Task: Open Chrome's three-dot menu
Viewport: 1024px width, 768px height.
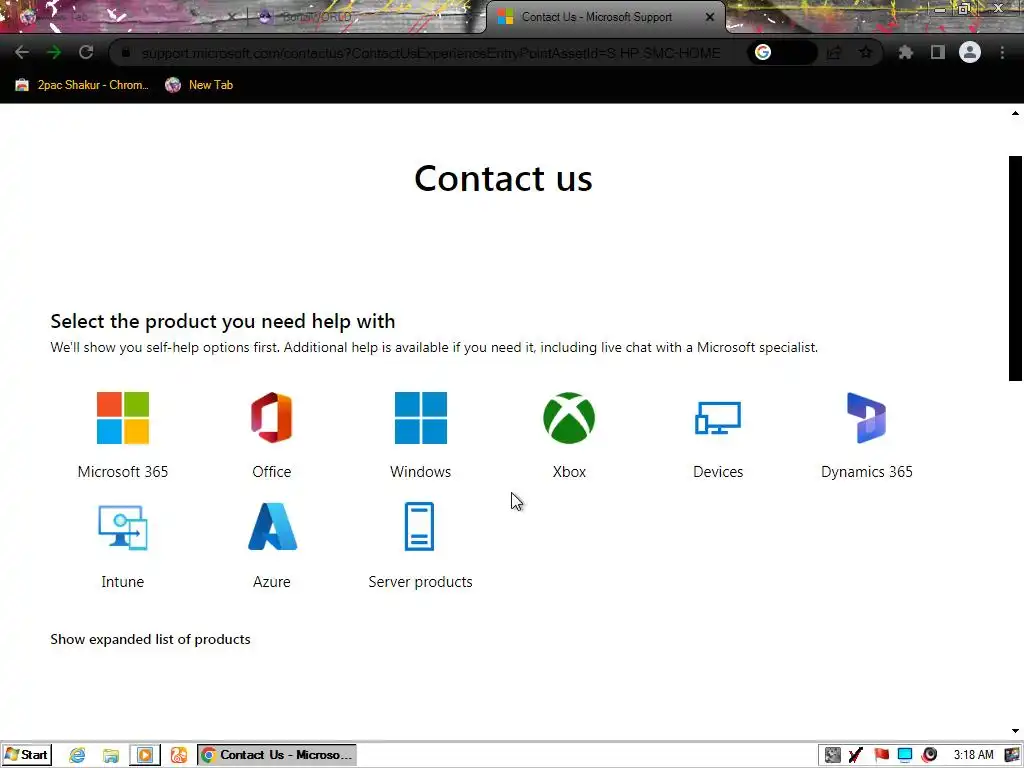Action: pos(1002,52)
